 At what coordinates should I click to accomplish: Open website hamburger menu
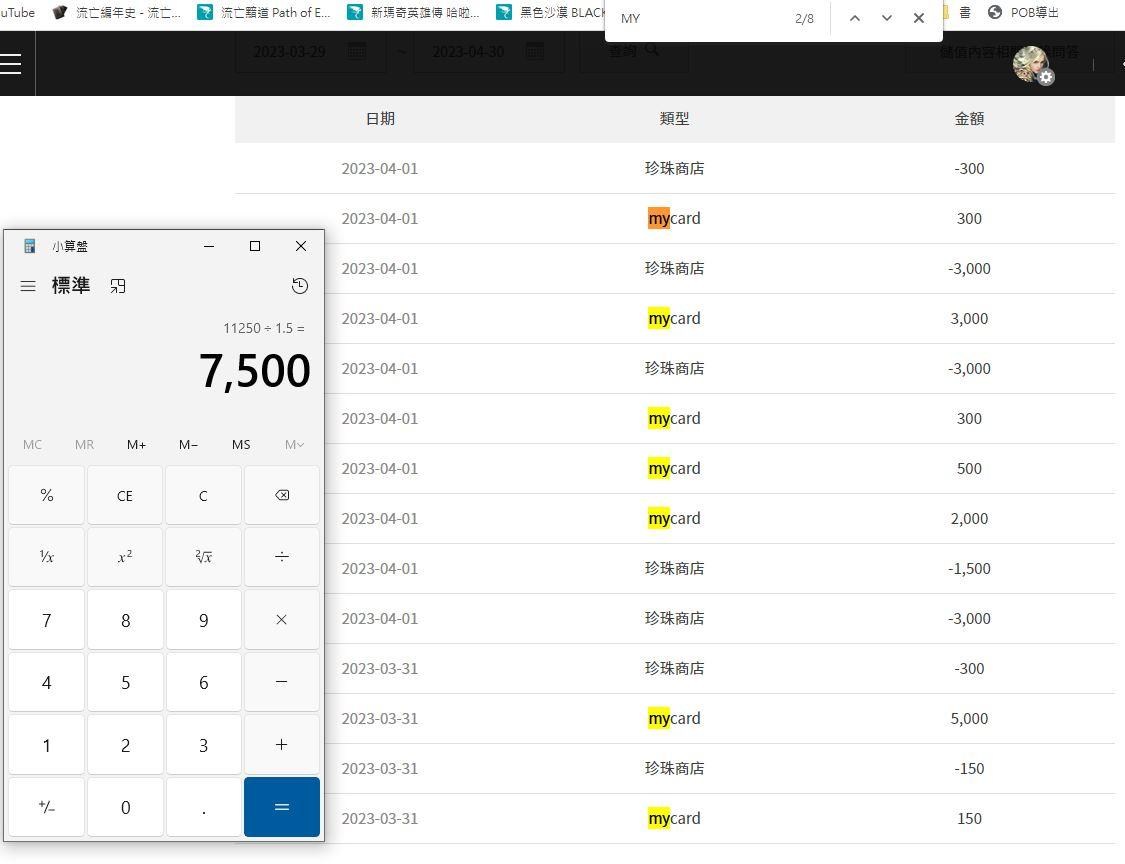(x=11, y=64)
